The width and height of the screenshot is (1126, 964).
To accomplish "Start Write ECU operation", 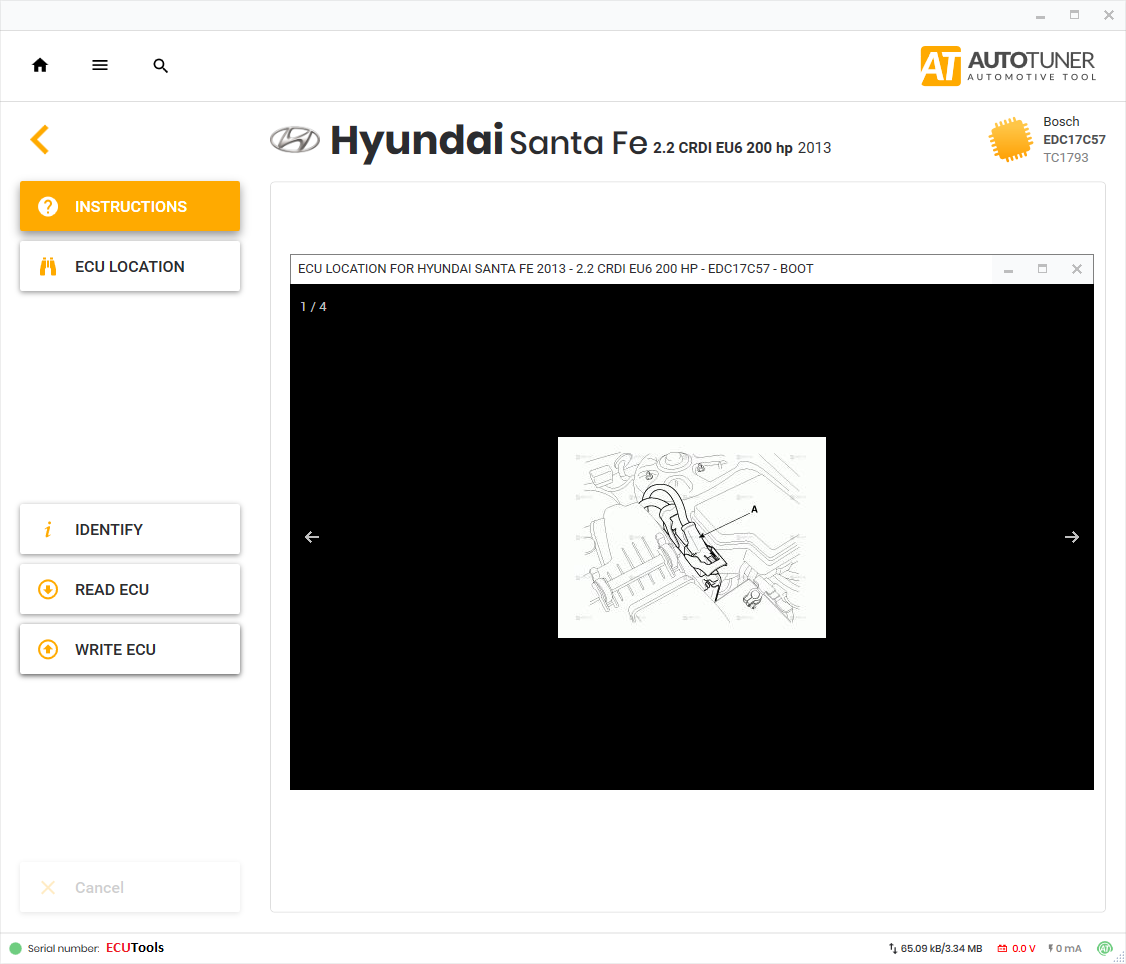I will tap(130, 650).
